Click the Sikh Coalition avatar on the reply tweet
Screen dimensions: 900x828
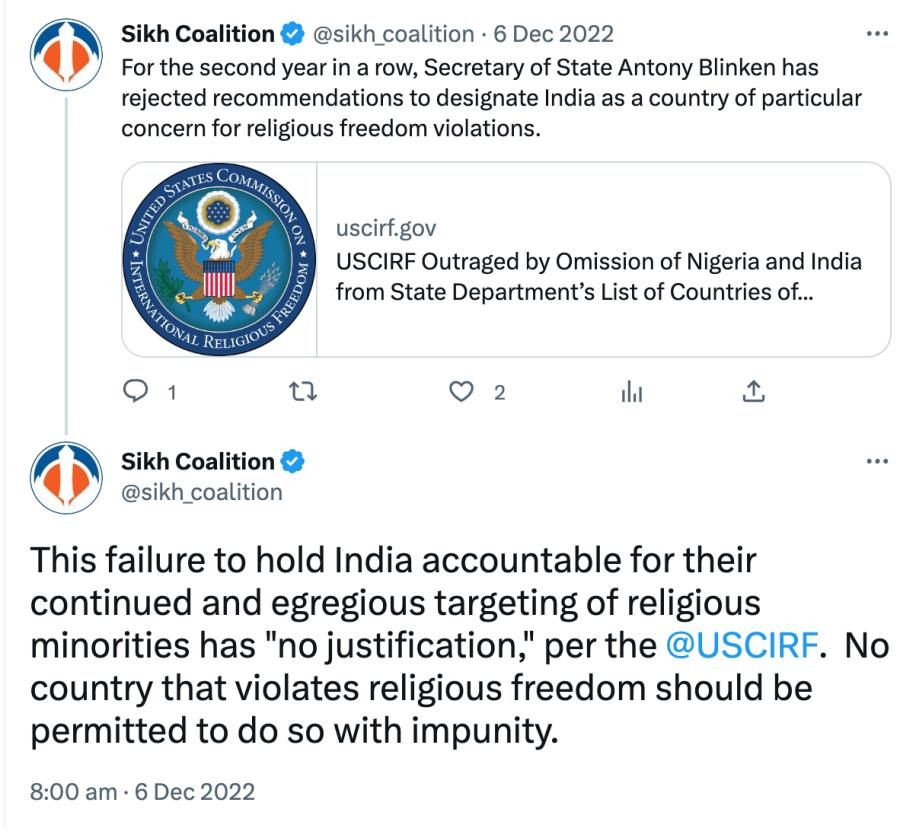pos(66,477)
